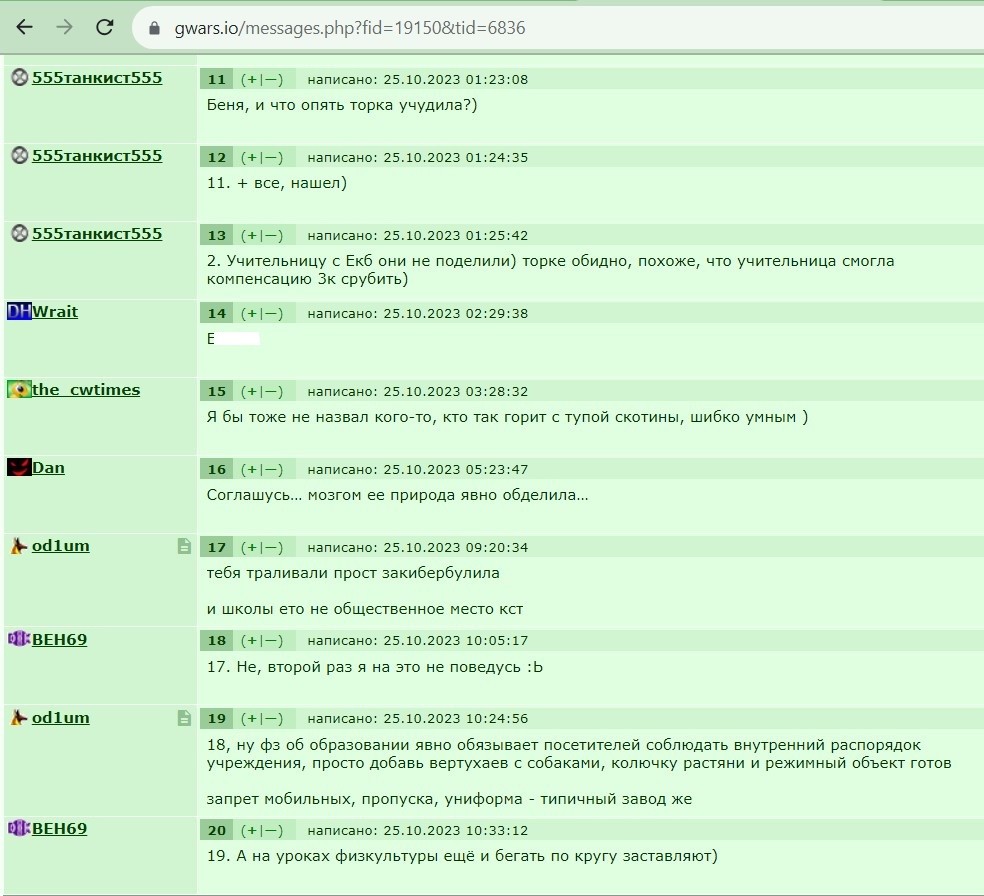Open BEH69 profile from post 18
984x896 pixels.
[60, 639]
